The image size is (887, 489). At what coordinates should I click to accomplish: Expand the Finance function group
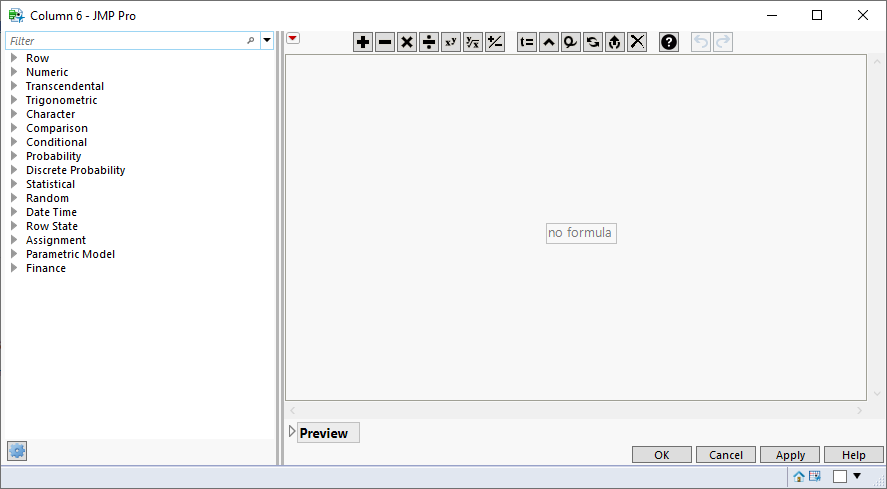[14, 268]
